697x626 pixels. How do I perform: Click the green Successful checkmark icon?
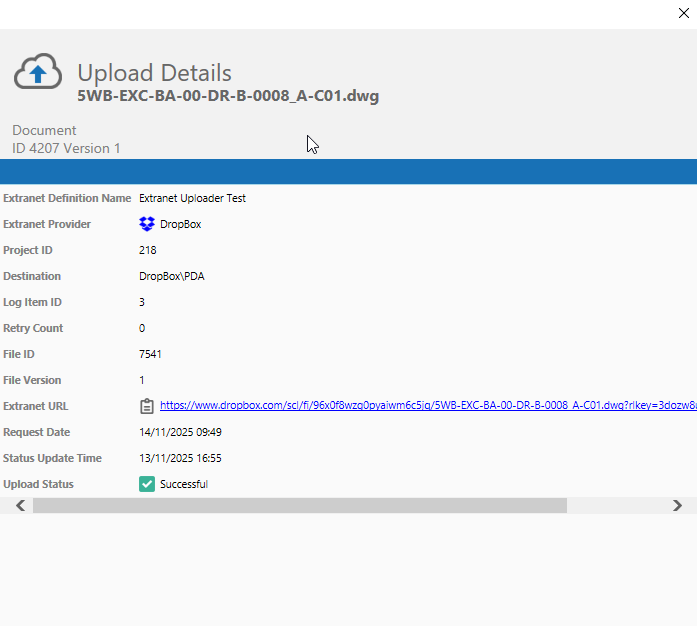tap(147, 484)
